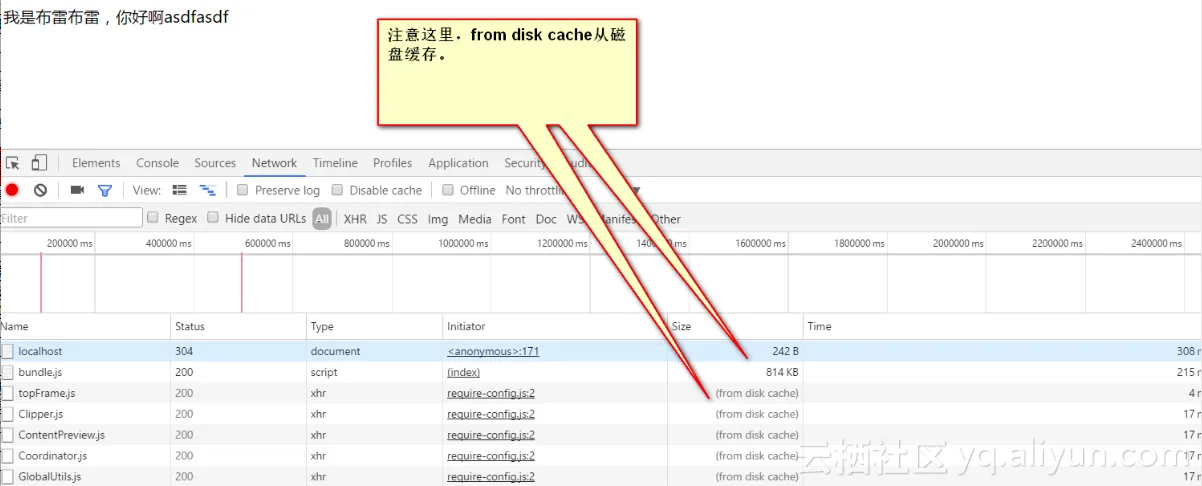Enable the Regex filter checkbox
1202x486 pixels.
[x=153, y=218]
